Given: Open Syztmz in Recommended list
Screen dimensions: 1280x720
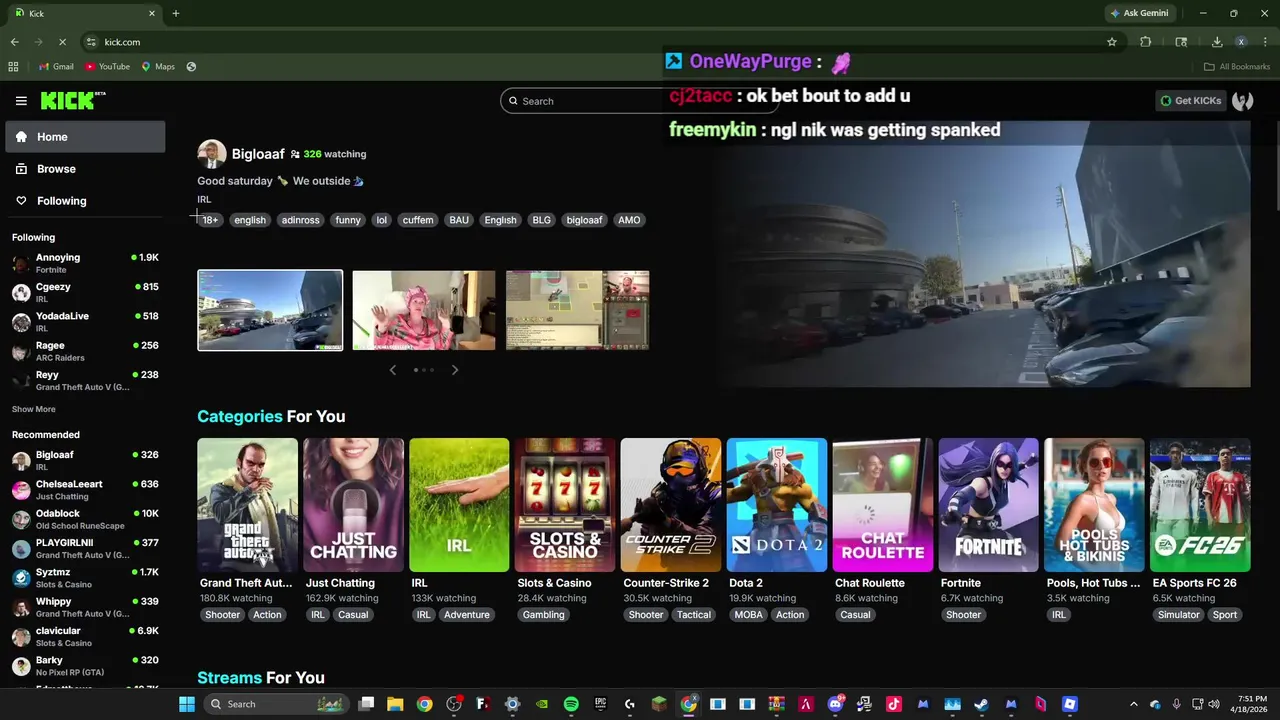Looking at the screenshot, I should [85, 578].
